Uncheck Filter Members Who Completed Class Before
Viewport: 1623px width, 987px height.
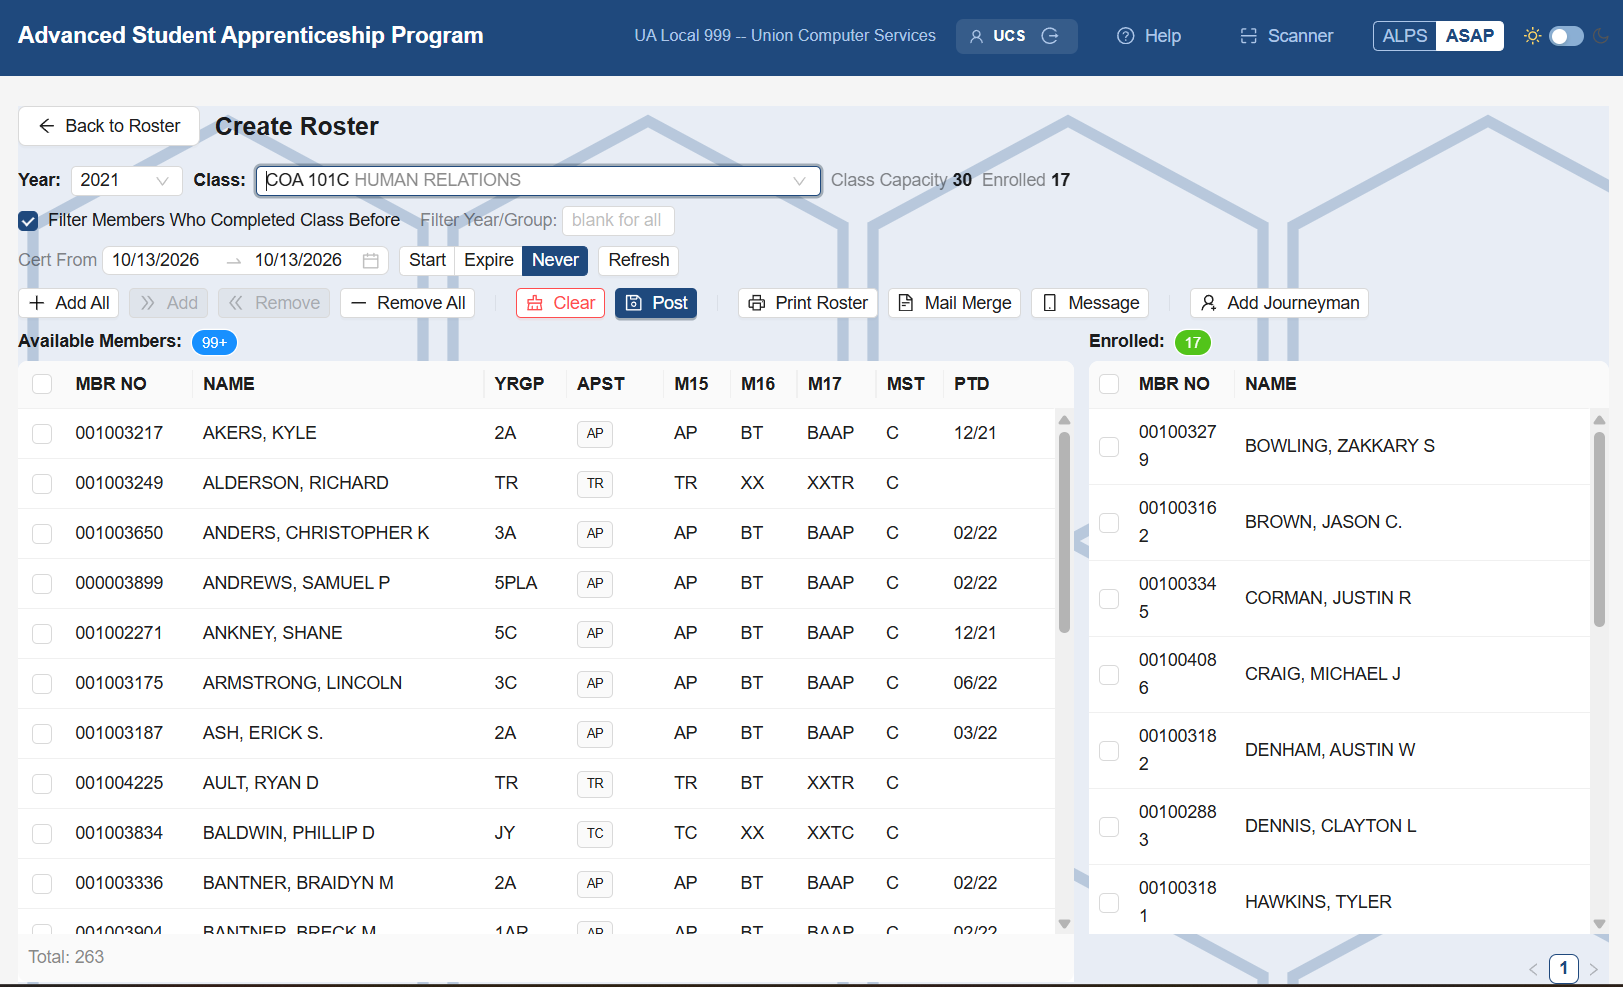click(28, 221)
